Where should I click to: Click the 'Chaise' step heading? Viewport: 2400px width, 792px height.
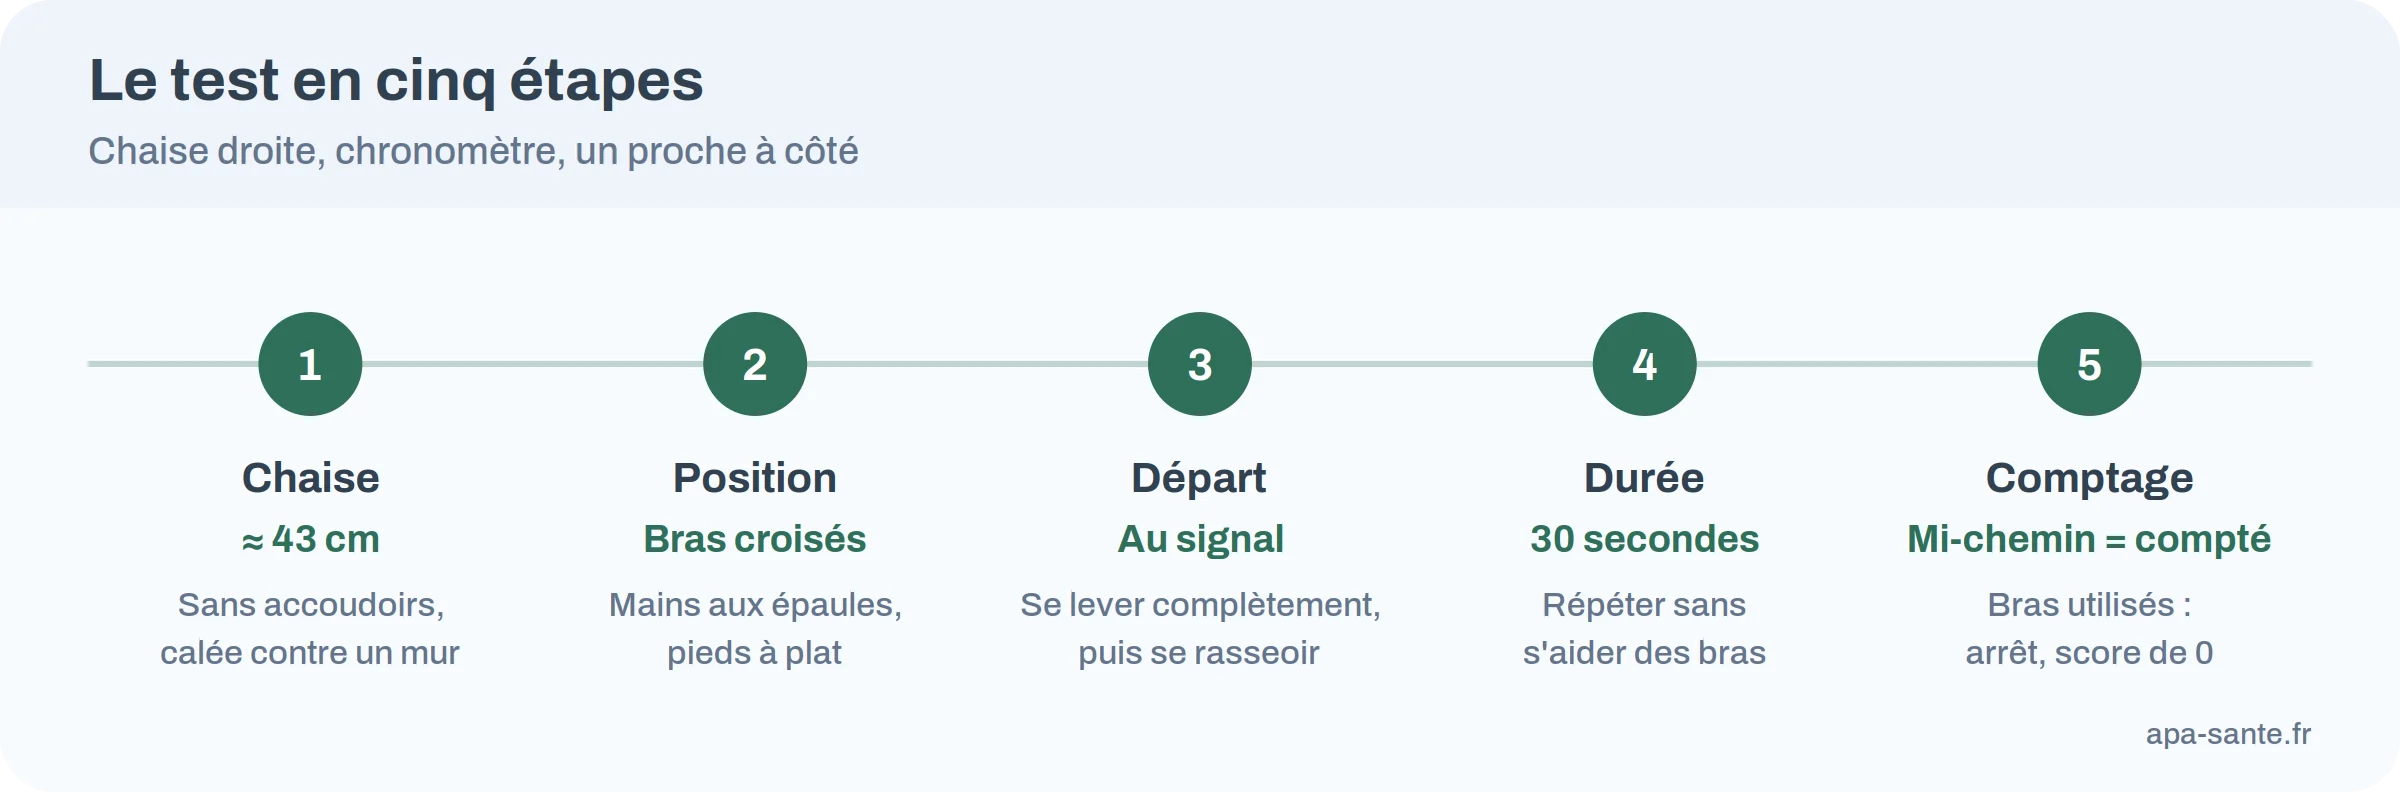310,478
